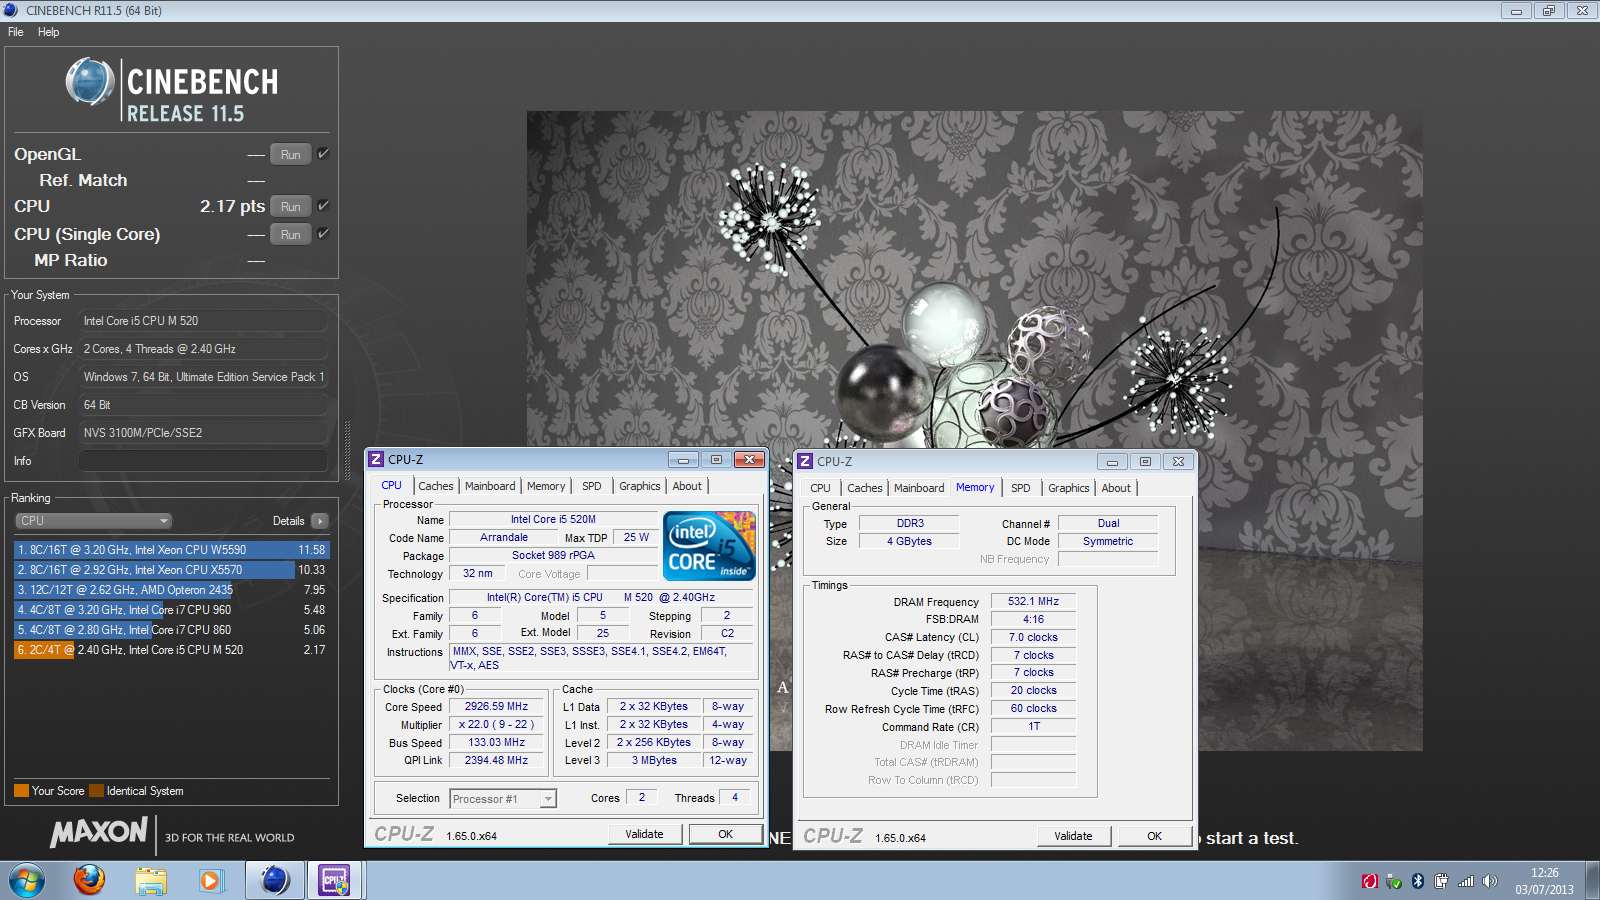Open the volume speaker tray icon
This screenshot has width=1600, height=900.
point(1490,881)
